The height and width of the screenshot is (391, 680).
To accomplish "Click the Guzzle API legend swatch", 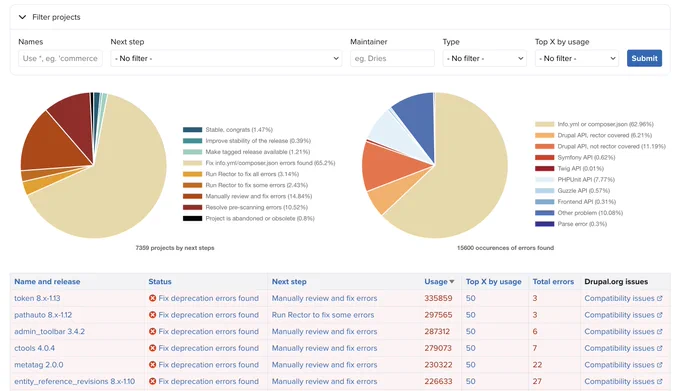I will click(x=545, y=191).
